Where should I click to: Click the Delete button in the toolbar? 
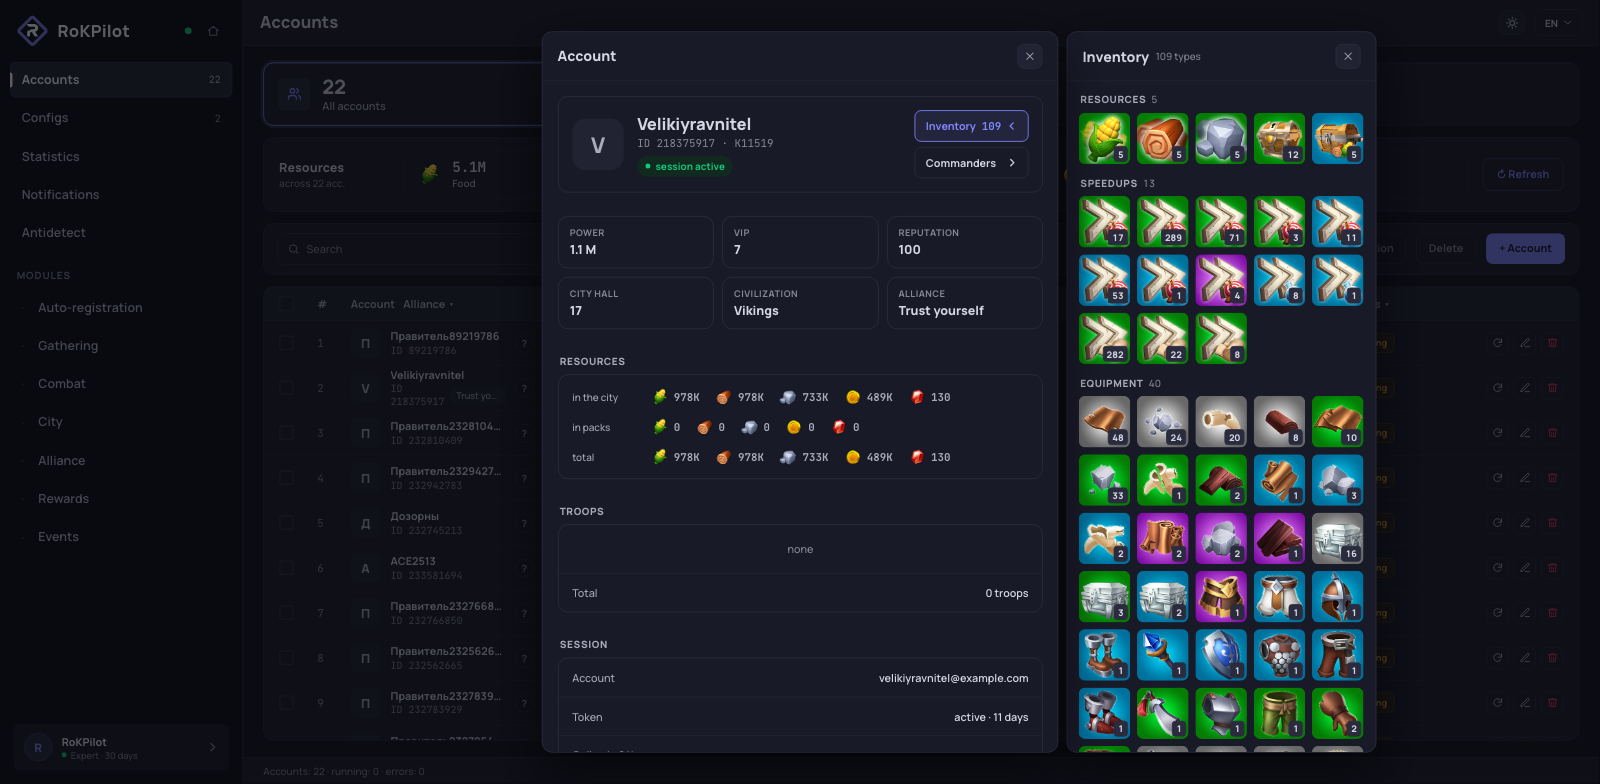click(x=1445, y=248)
